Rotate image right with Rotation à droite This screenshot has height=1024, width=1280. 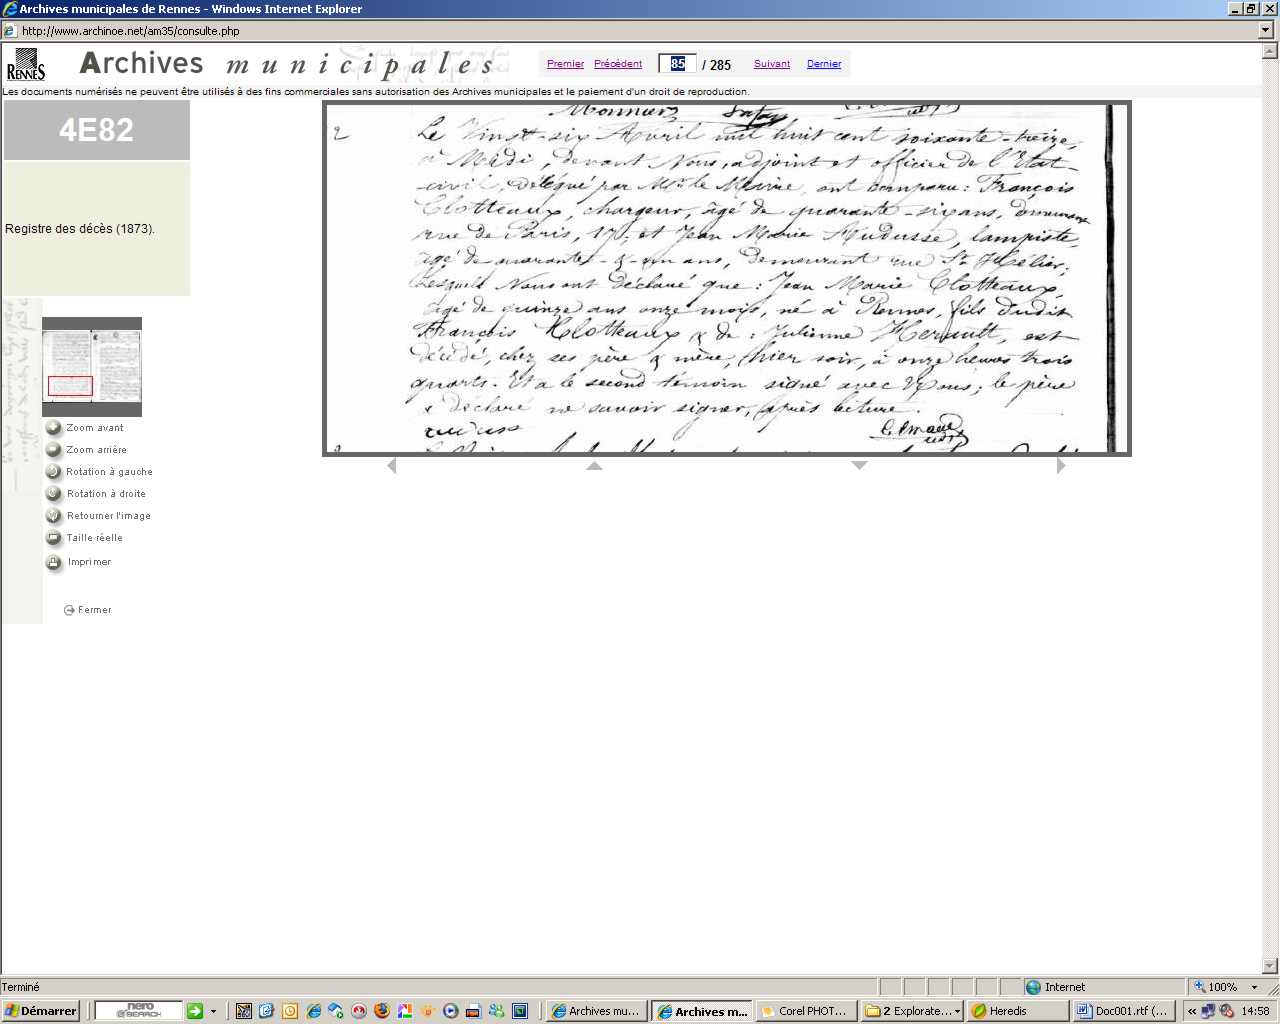54,494
